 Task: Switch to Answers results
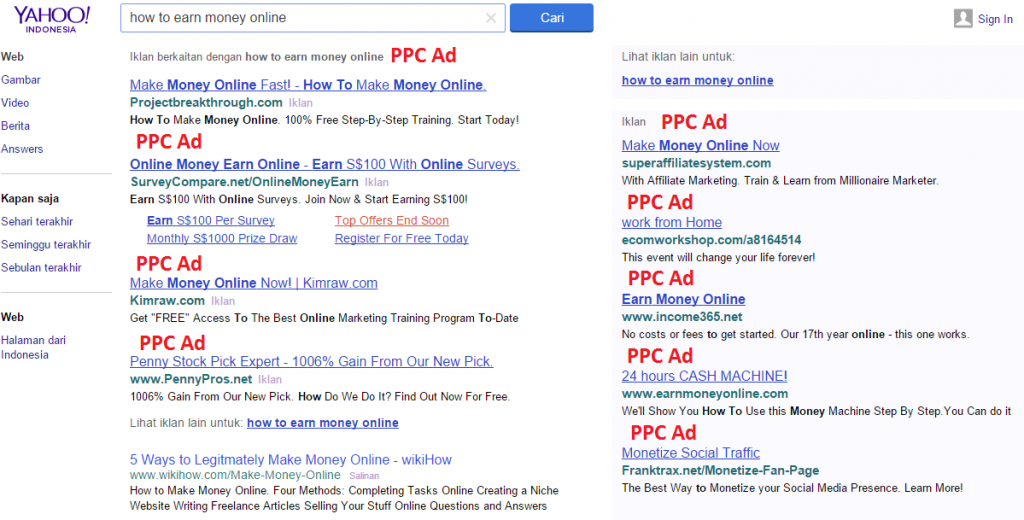pos(22,149)
